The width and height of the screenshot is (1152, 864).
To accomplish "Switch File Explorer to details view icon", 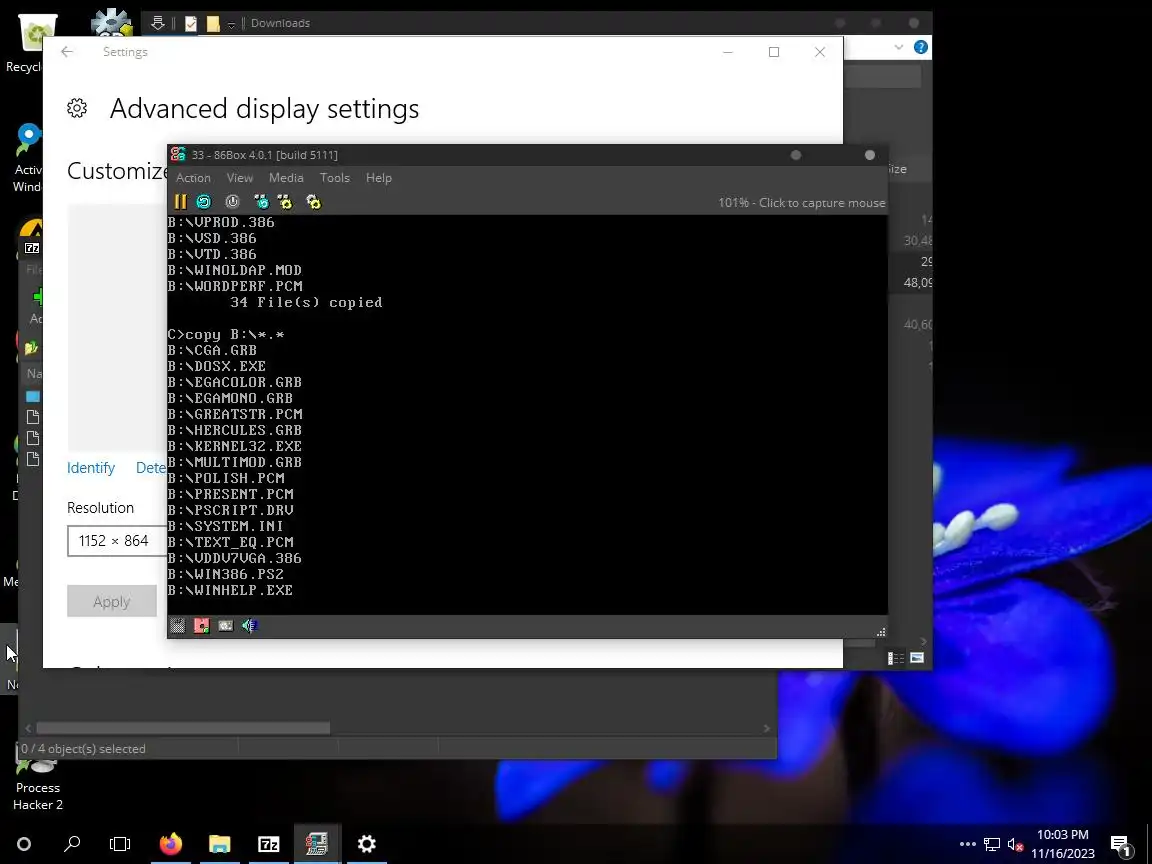I will [896, 658].
